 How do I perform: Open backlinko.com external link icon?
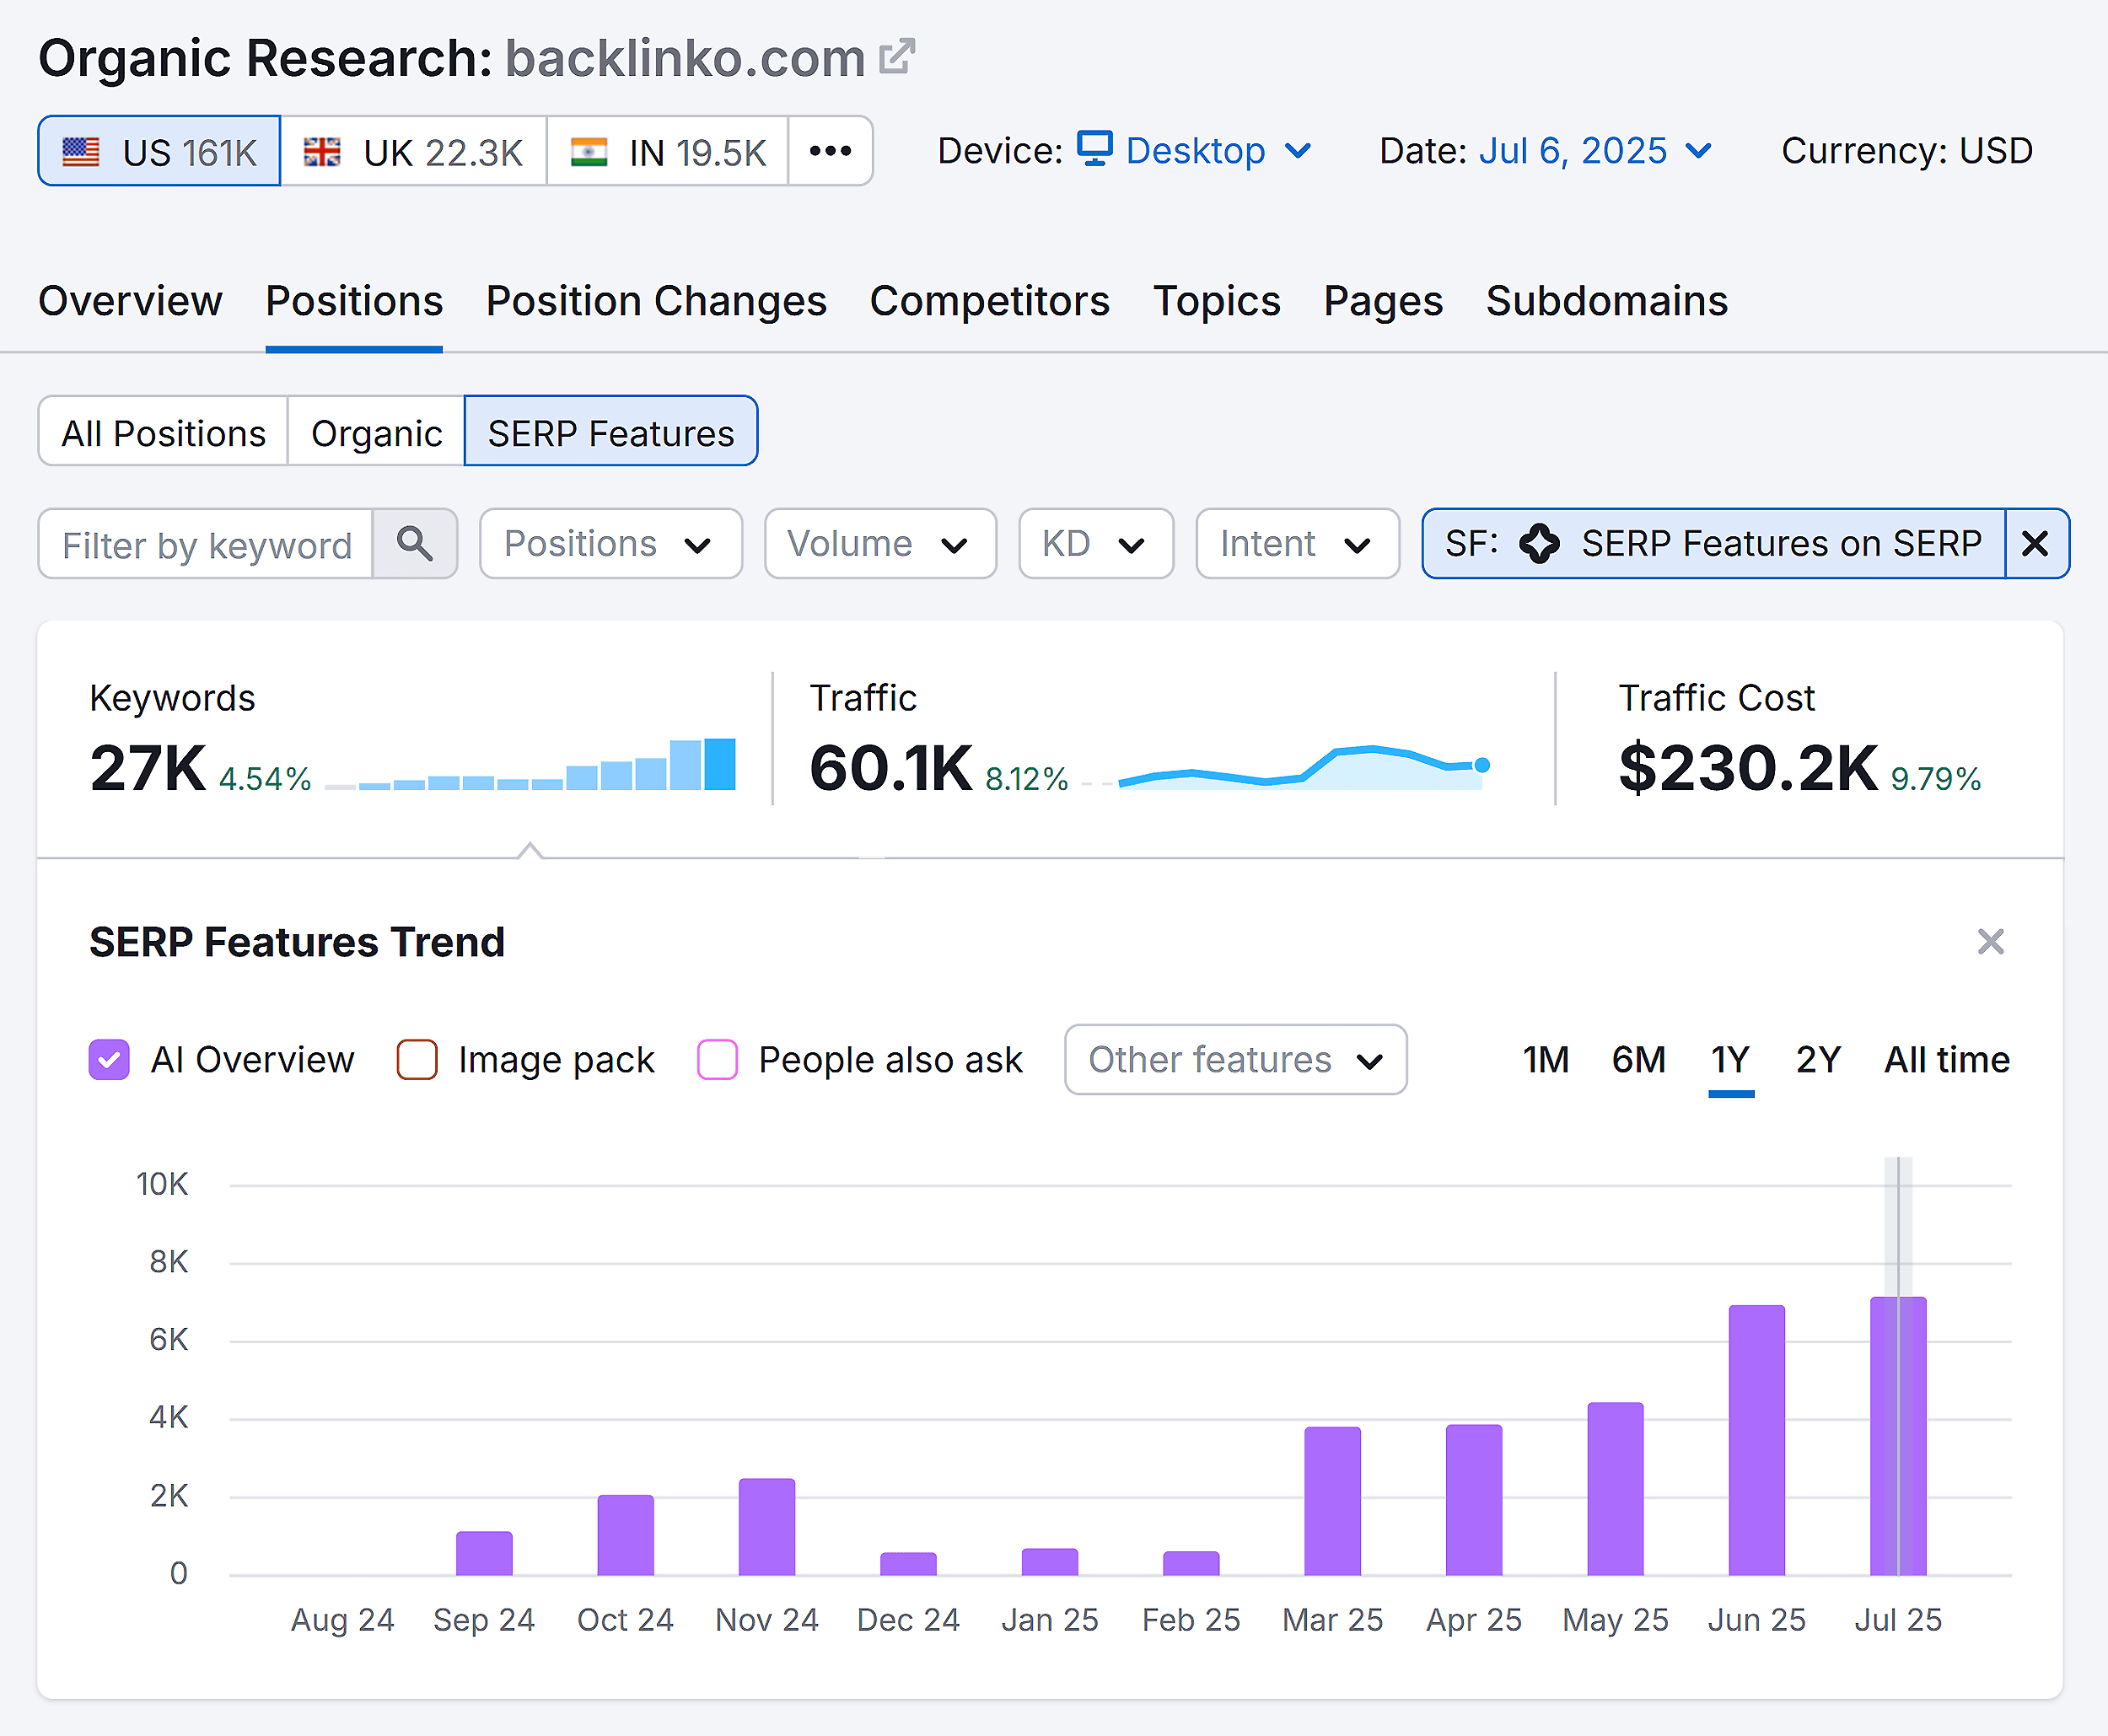(x=896, y=57)
